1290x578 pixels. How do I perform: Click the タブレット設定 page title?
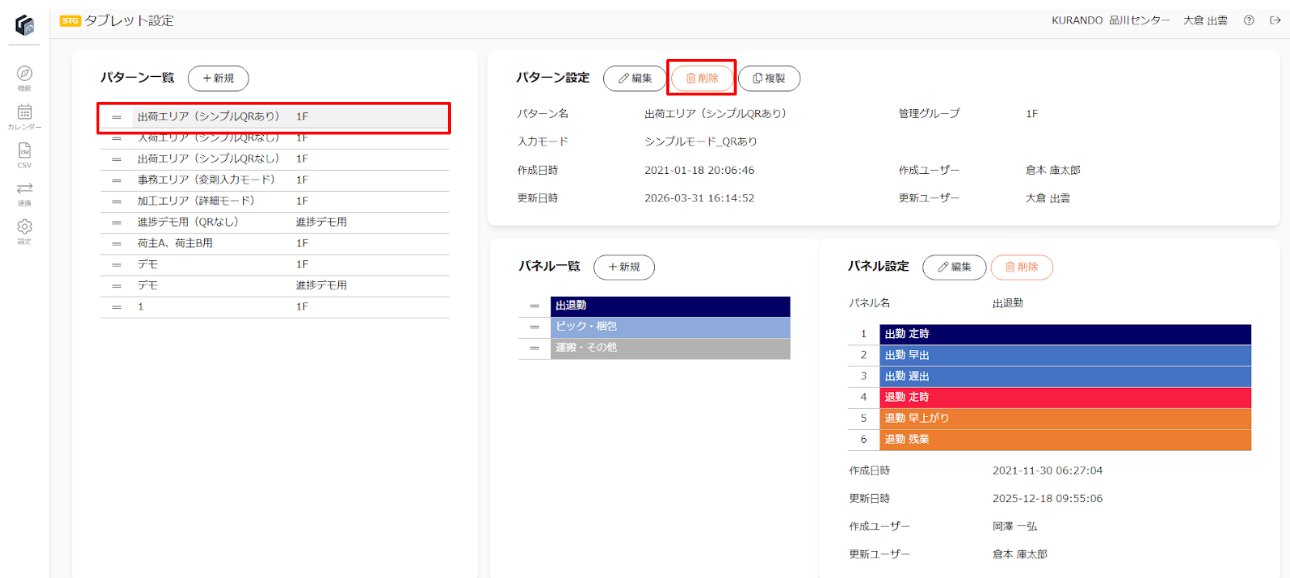(129, 20)
